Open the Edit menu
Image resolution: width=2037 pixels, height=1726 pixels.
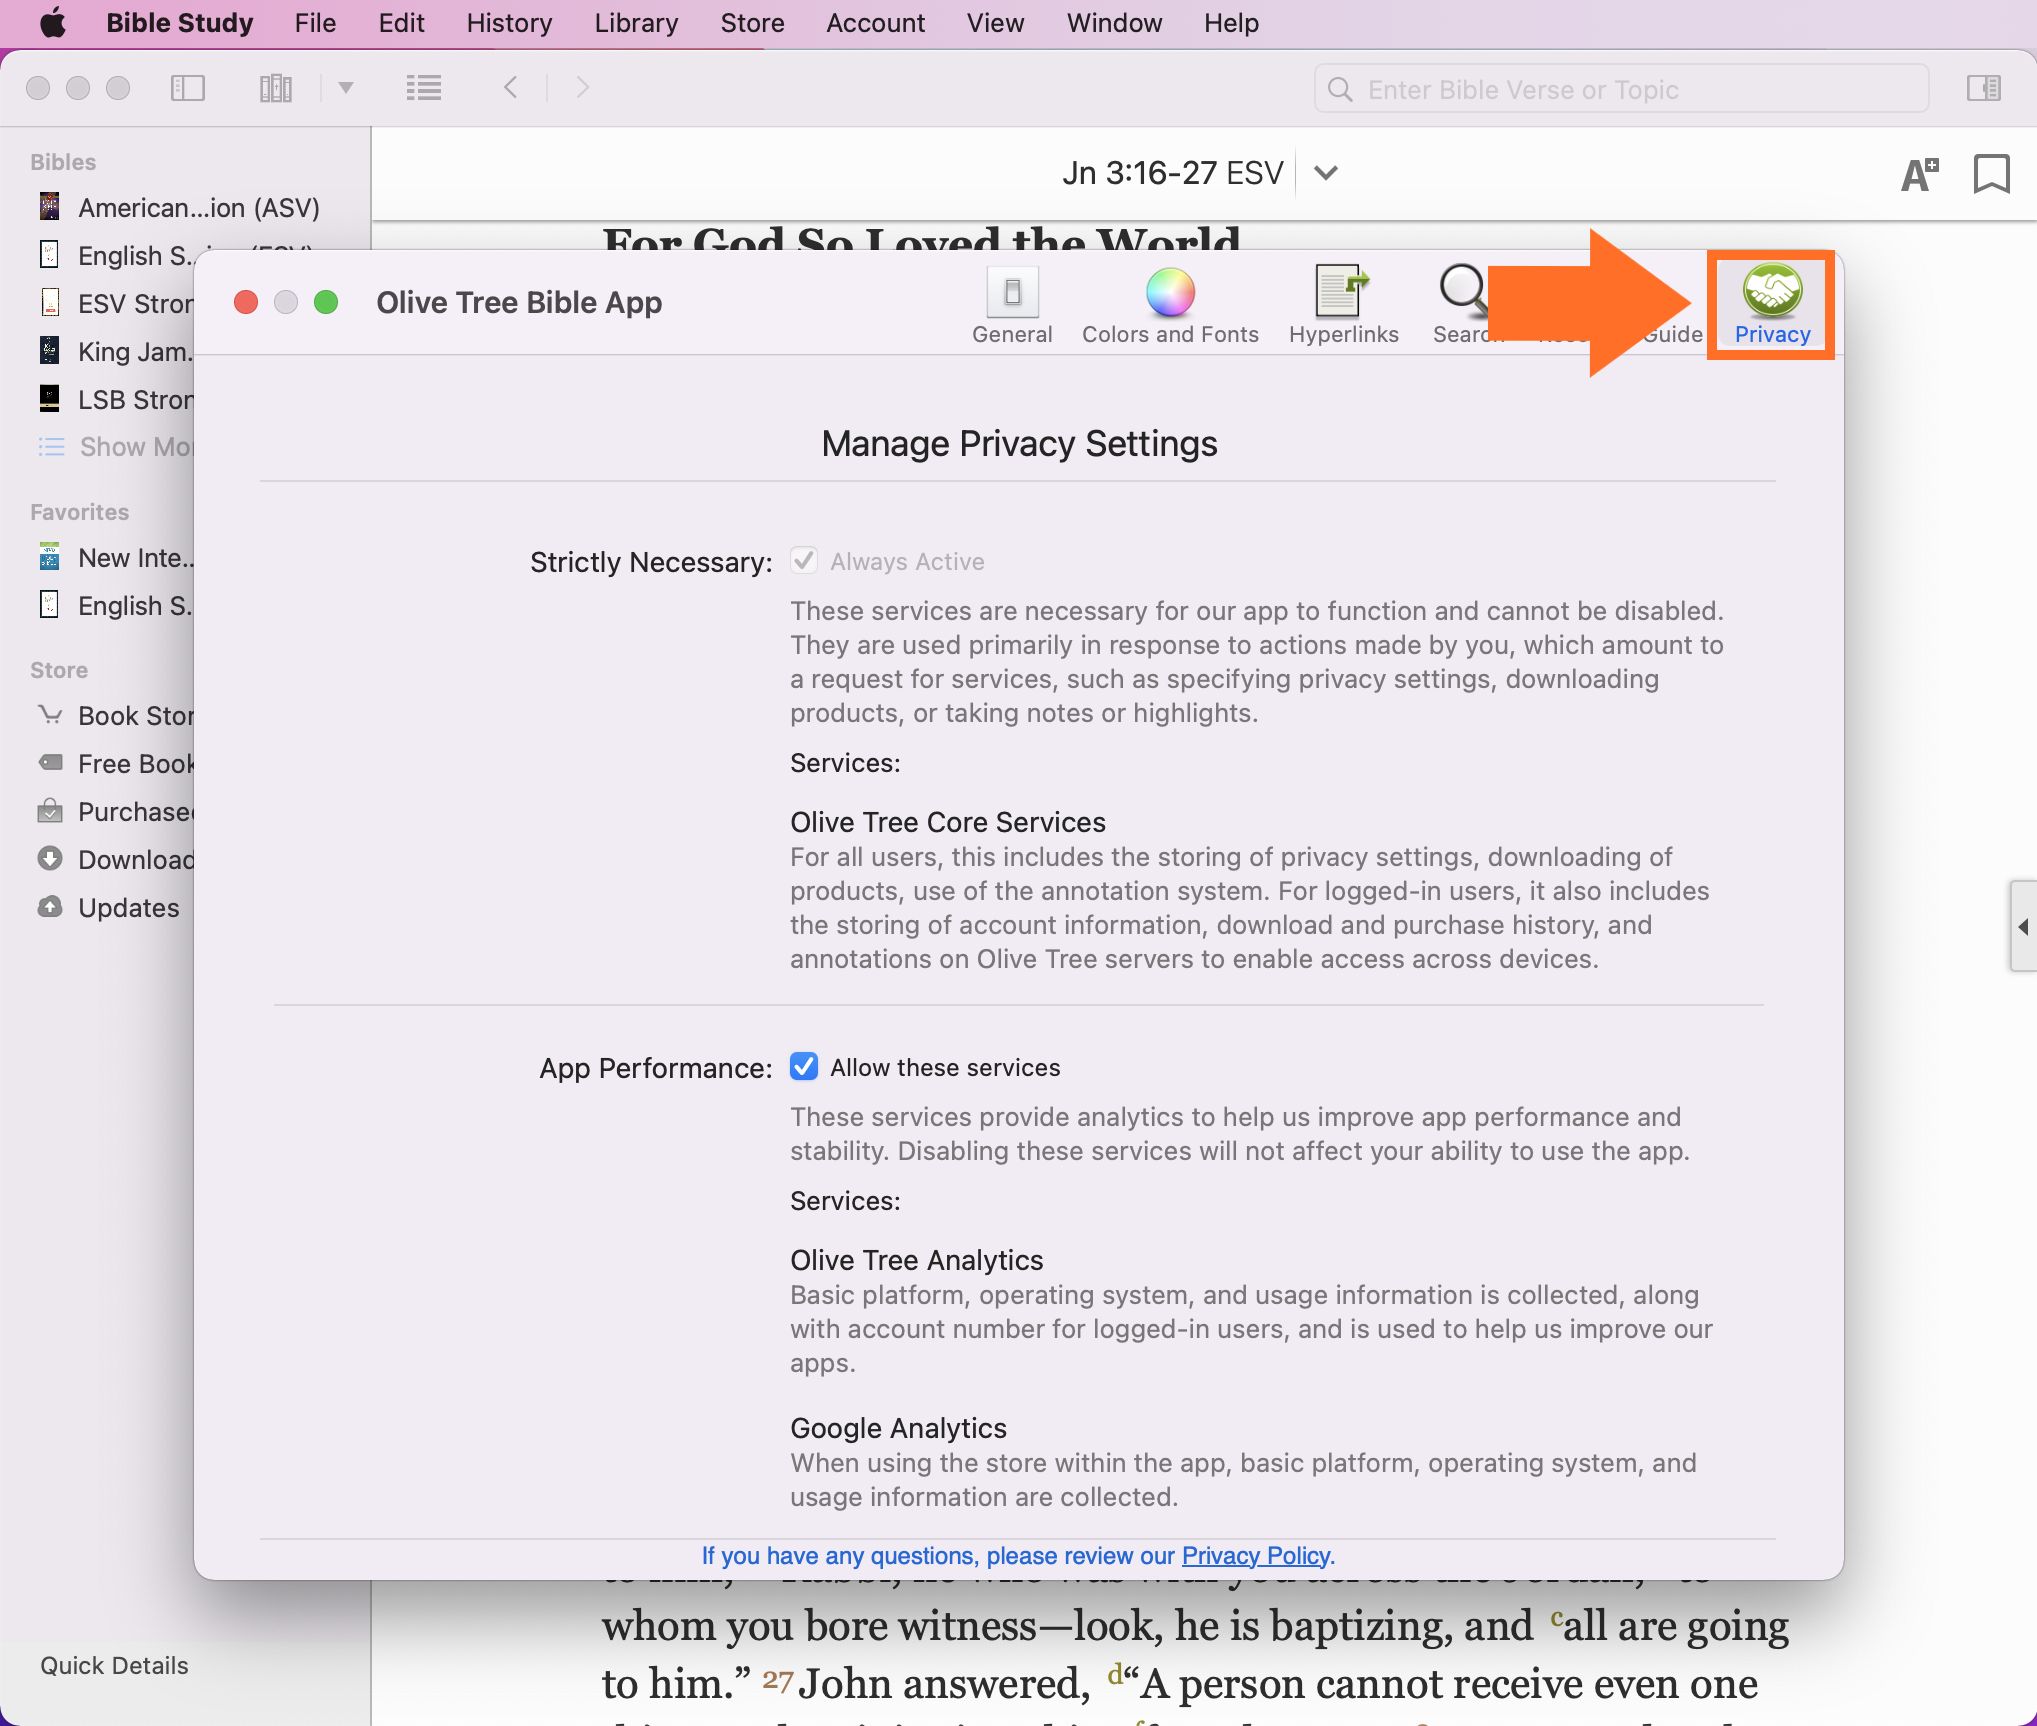(x=401, y=23)
